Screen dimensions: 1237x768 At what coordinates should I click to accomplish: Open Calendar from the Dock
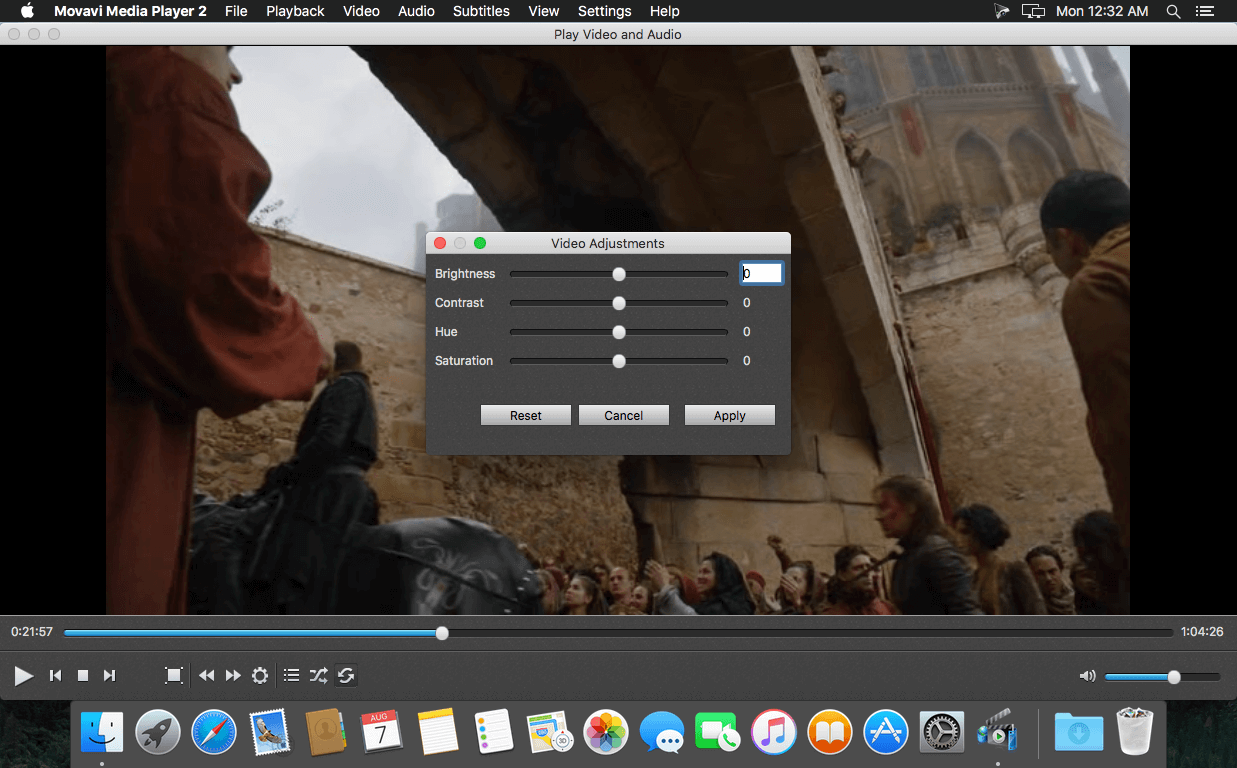pyautogui.click(x=381, y=732)
